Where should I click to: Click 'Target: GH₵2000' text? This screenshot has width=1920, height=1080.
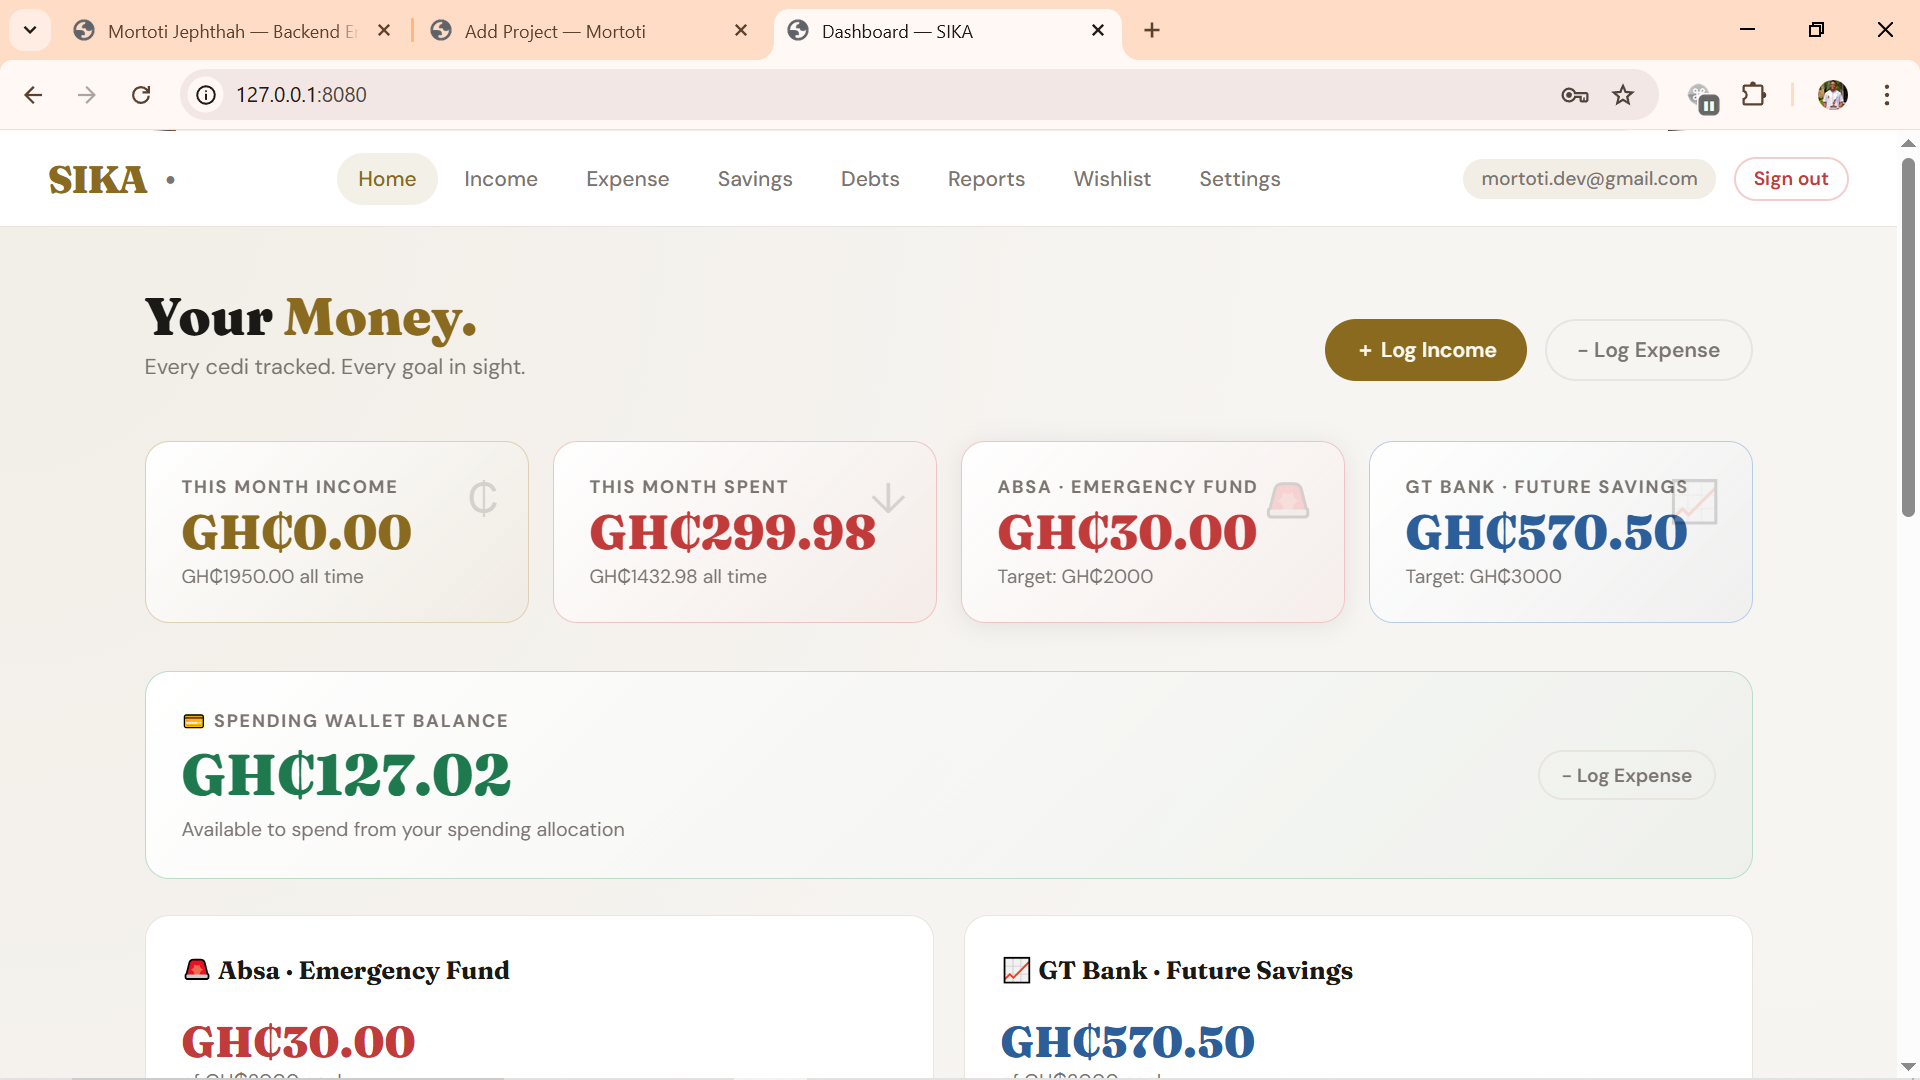[1075, 577]
